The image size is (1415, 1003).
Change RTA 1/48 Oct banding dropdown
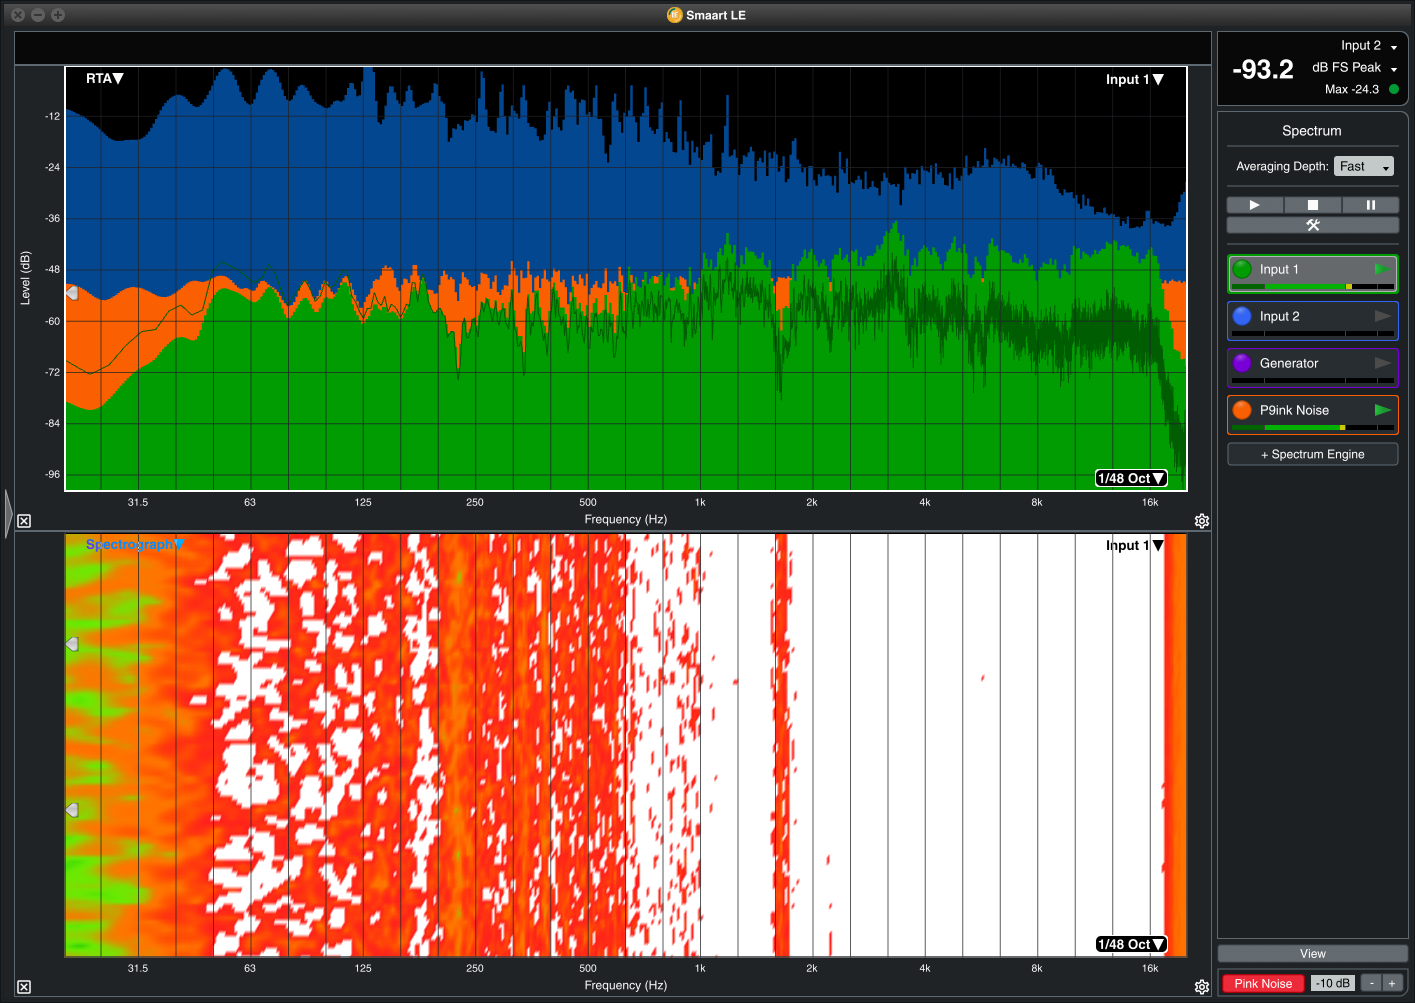pyautogui.click(x=1131, y=478)
